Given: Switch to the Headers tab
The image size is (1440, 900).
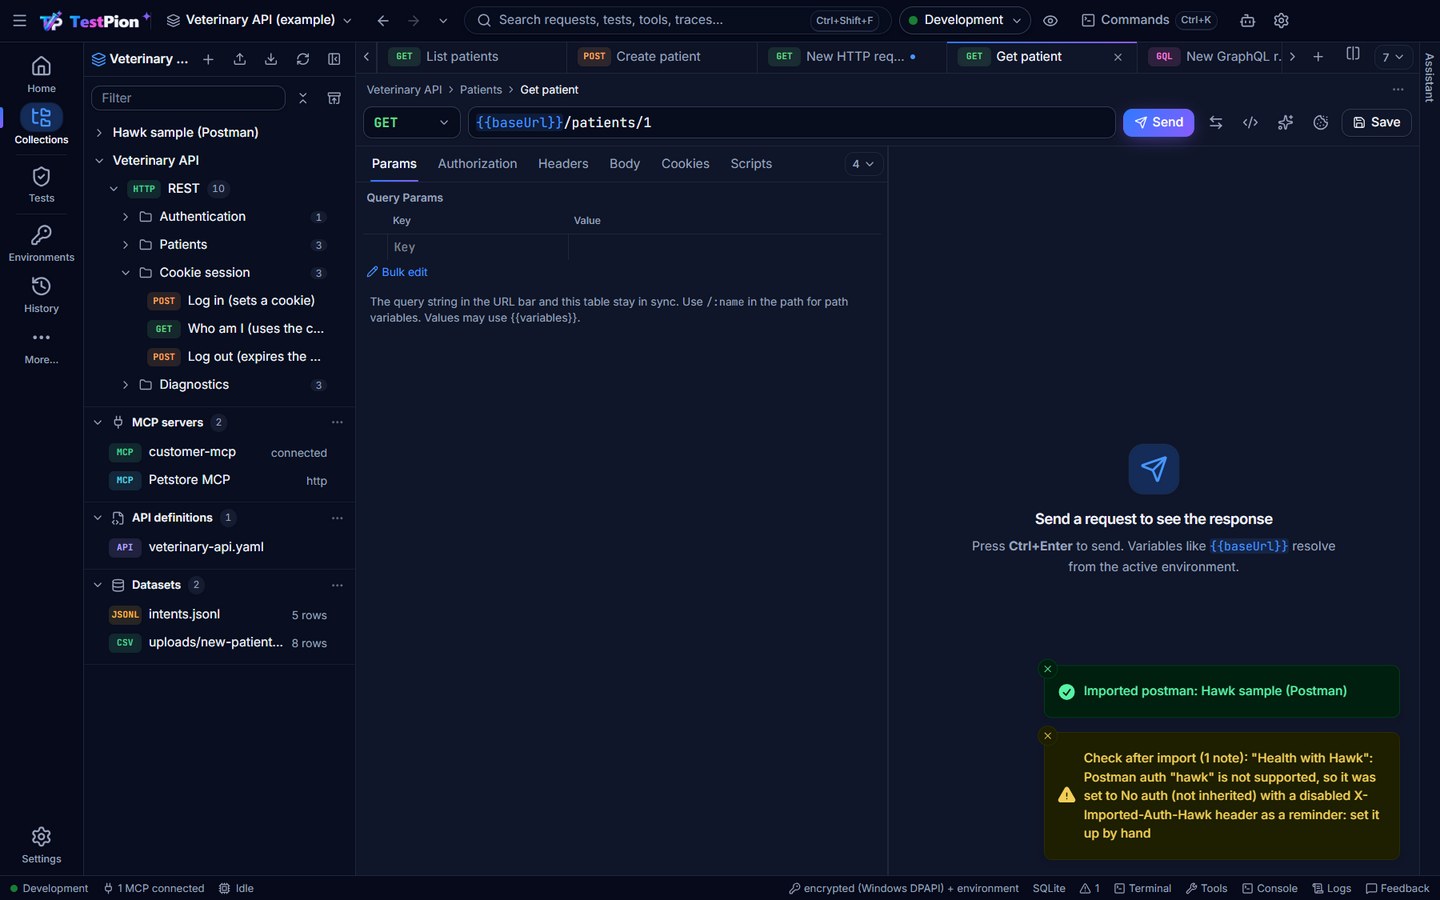Looking at the screenshot, I should 563,164.
